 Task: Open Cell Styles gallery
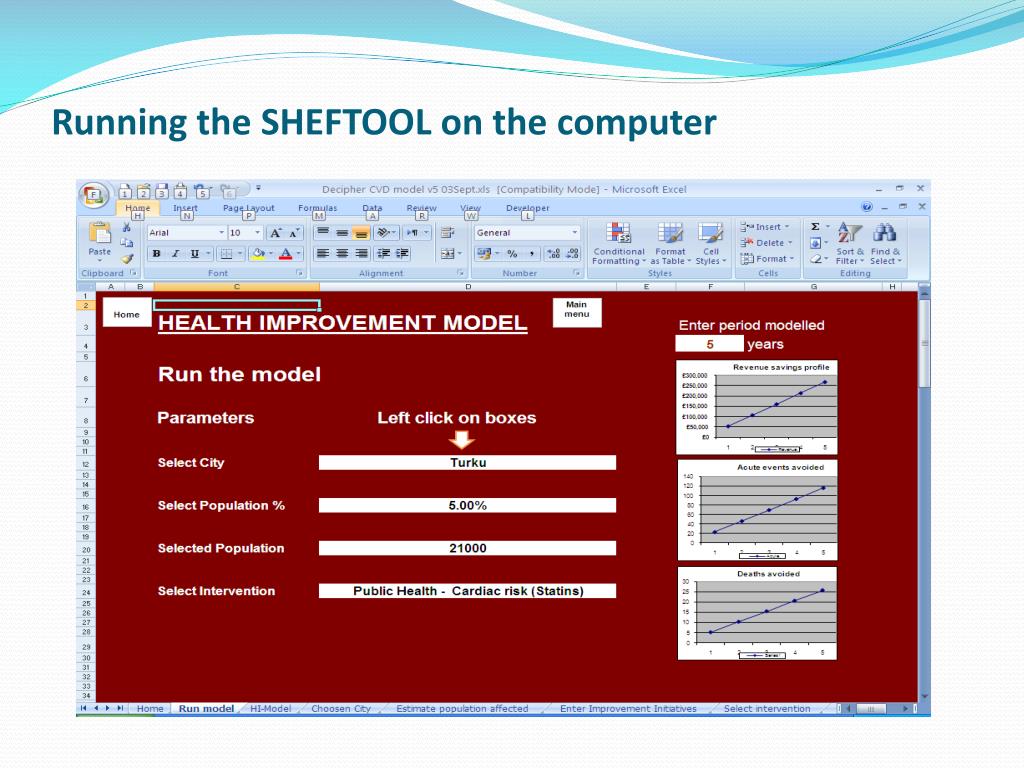711,244
